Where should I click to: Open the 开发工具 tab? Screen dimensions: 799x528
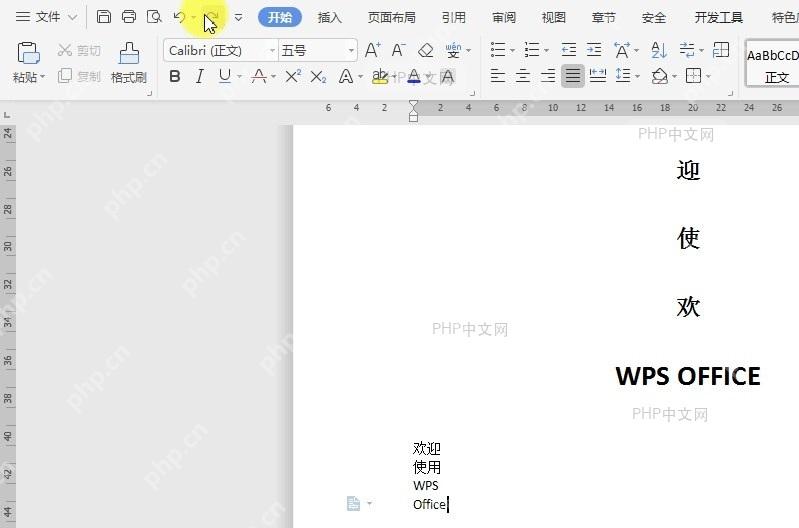coord(718,17)
